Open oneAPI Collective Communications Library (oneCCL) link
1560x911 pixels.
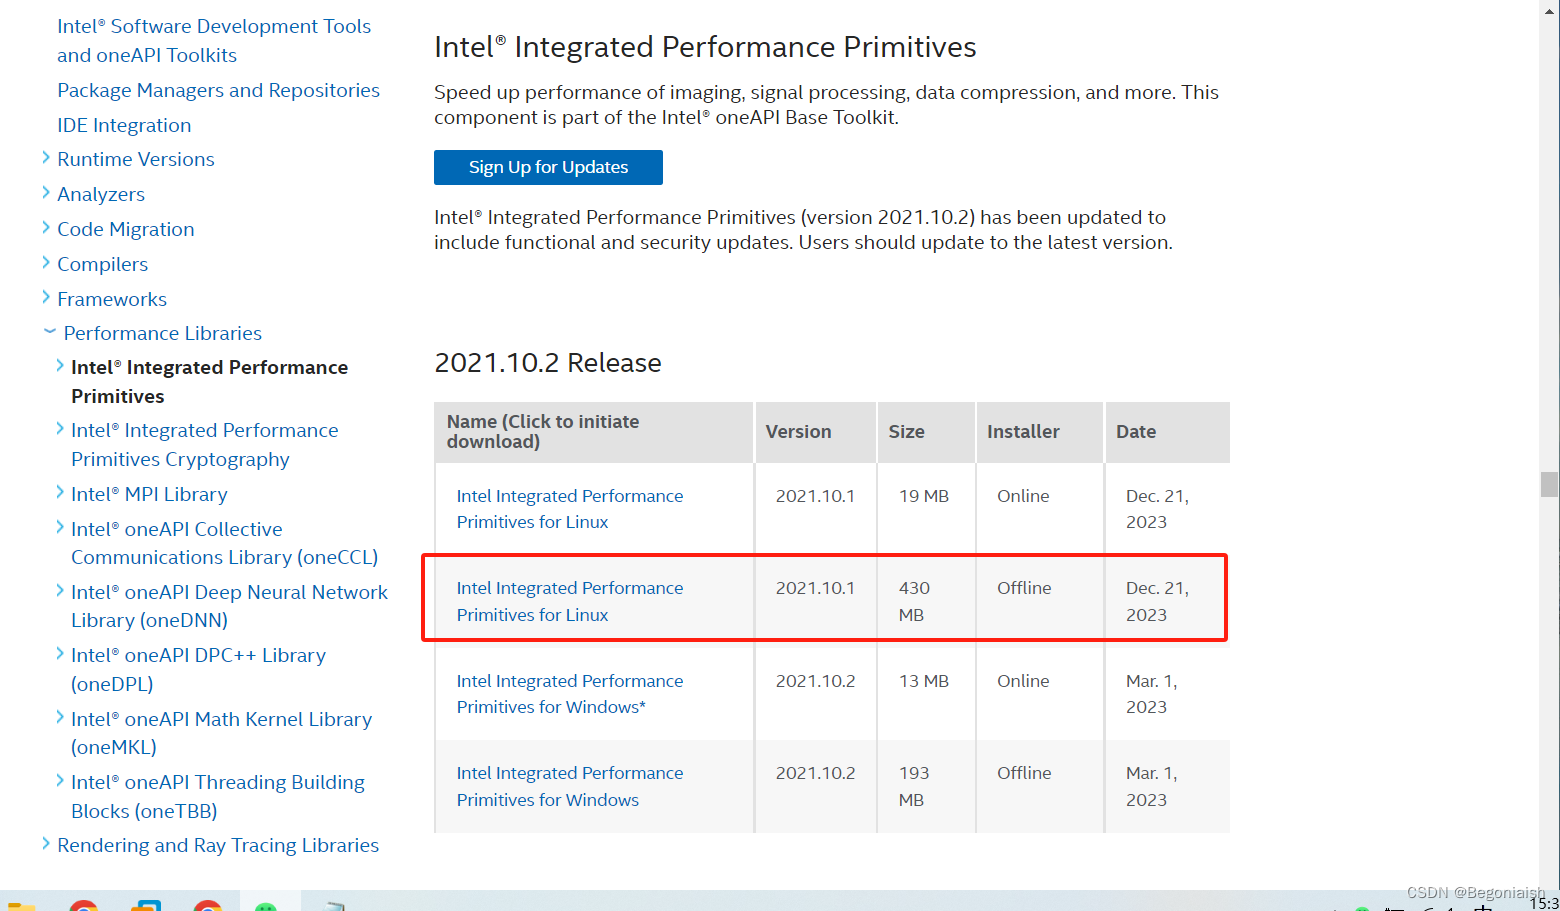click(225, 543)
